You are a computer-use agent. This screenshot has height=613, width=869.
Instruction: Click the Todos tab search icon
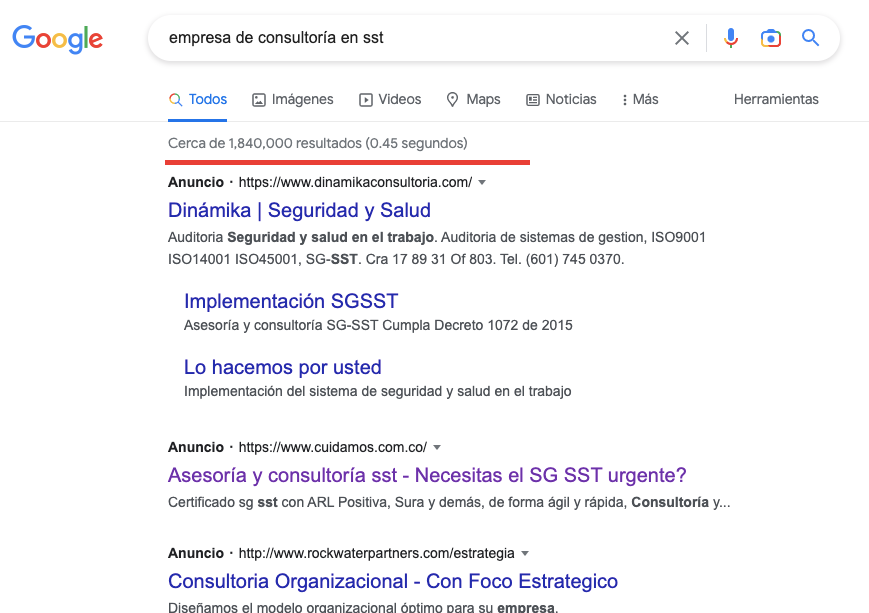[x=175, y=100]
